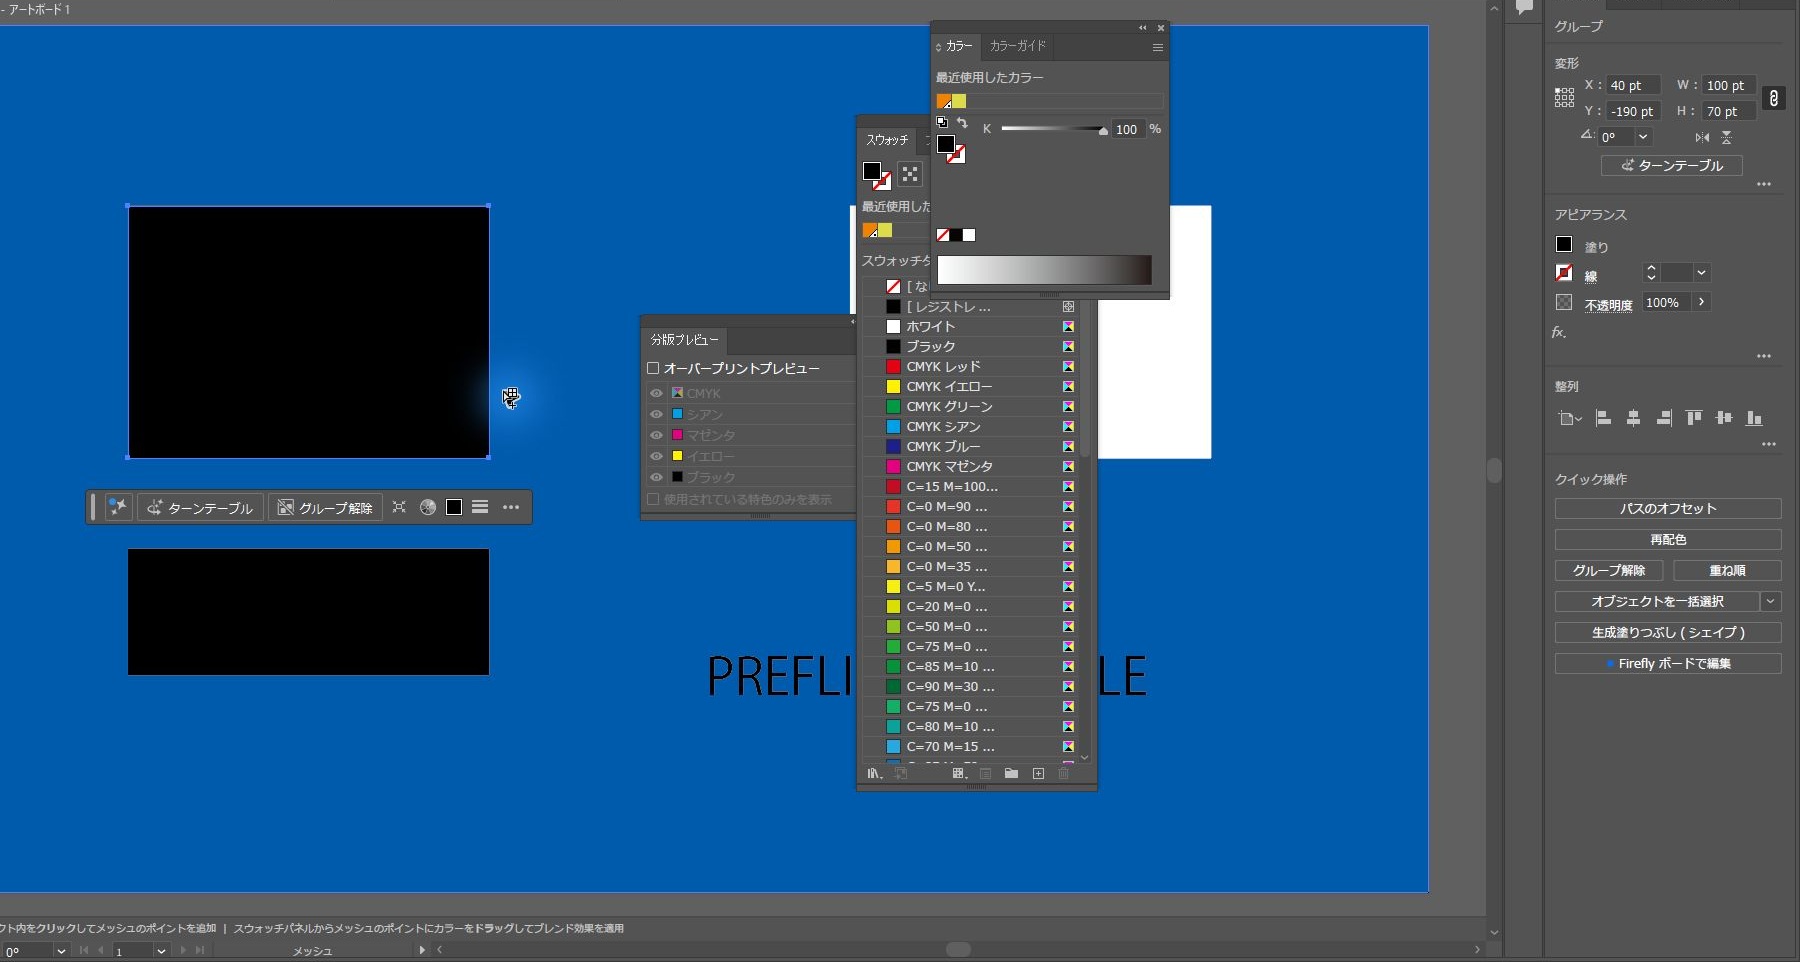
Task: Click swap fill and stroke arrow in Color panel
Action: (962, 123)
